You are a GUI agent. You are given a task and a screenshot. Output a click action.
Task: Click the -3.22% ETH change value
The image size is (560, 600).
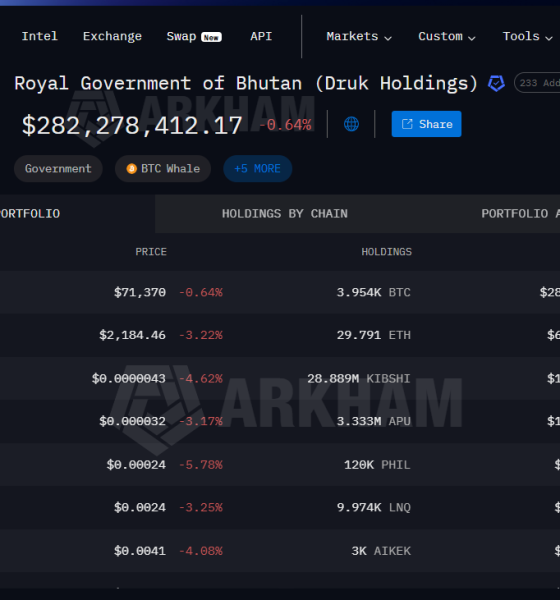click(201, 335)
